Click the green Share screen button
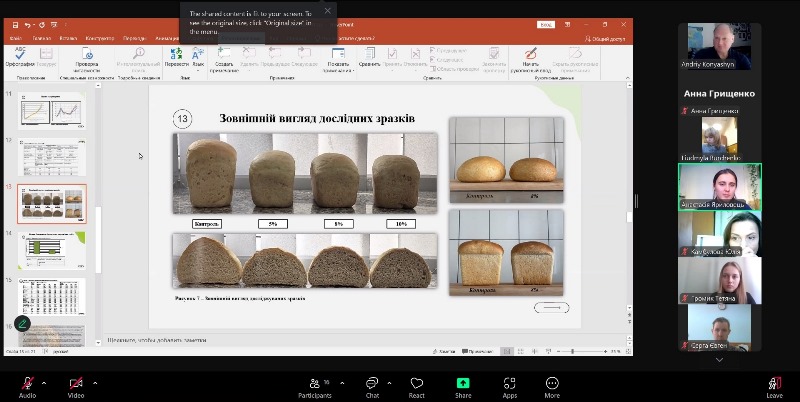The height and width of the screenshot is (402, 800). (463, 384)
